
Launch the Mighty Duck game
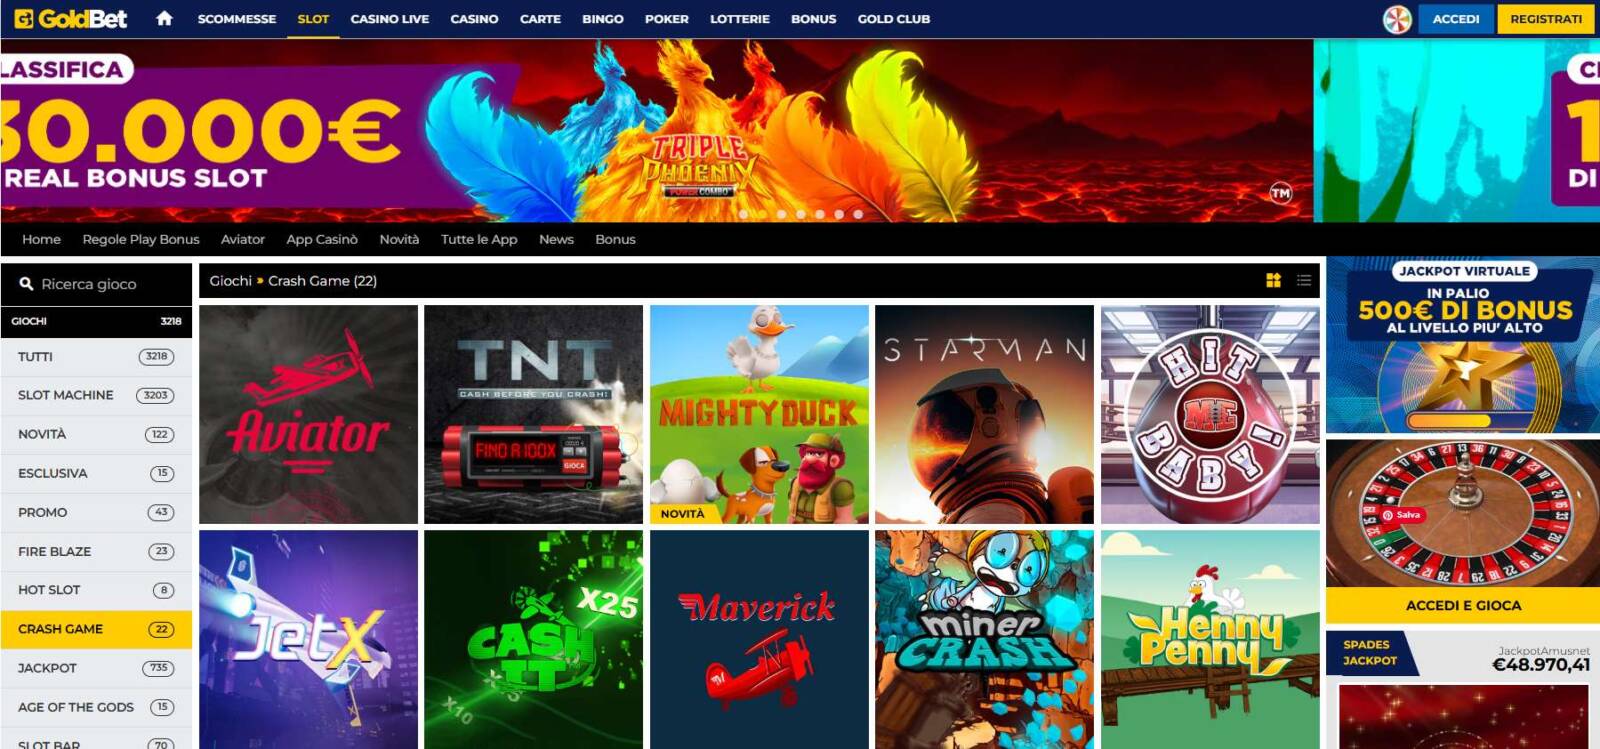click(759, 414)
